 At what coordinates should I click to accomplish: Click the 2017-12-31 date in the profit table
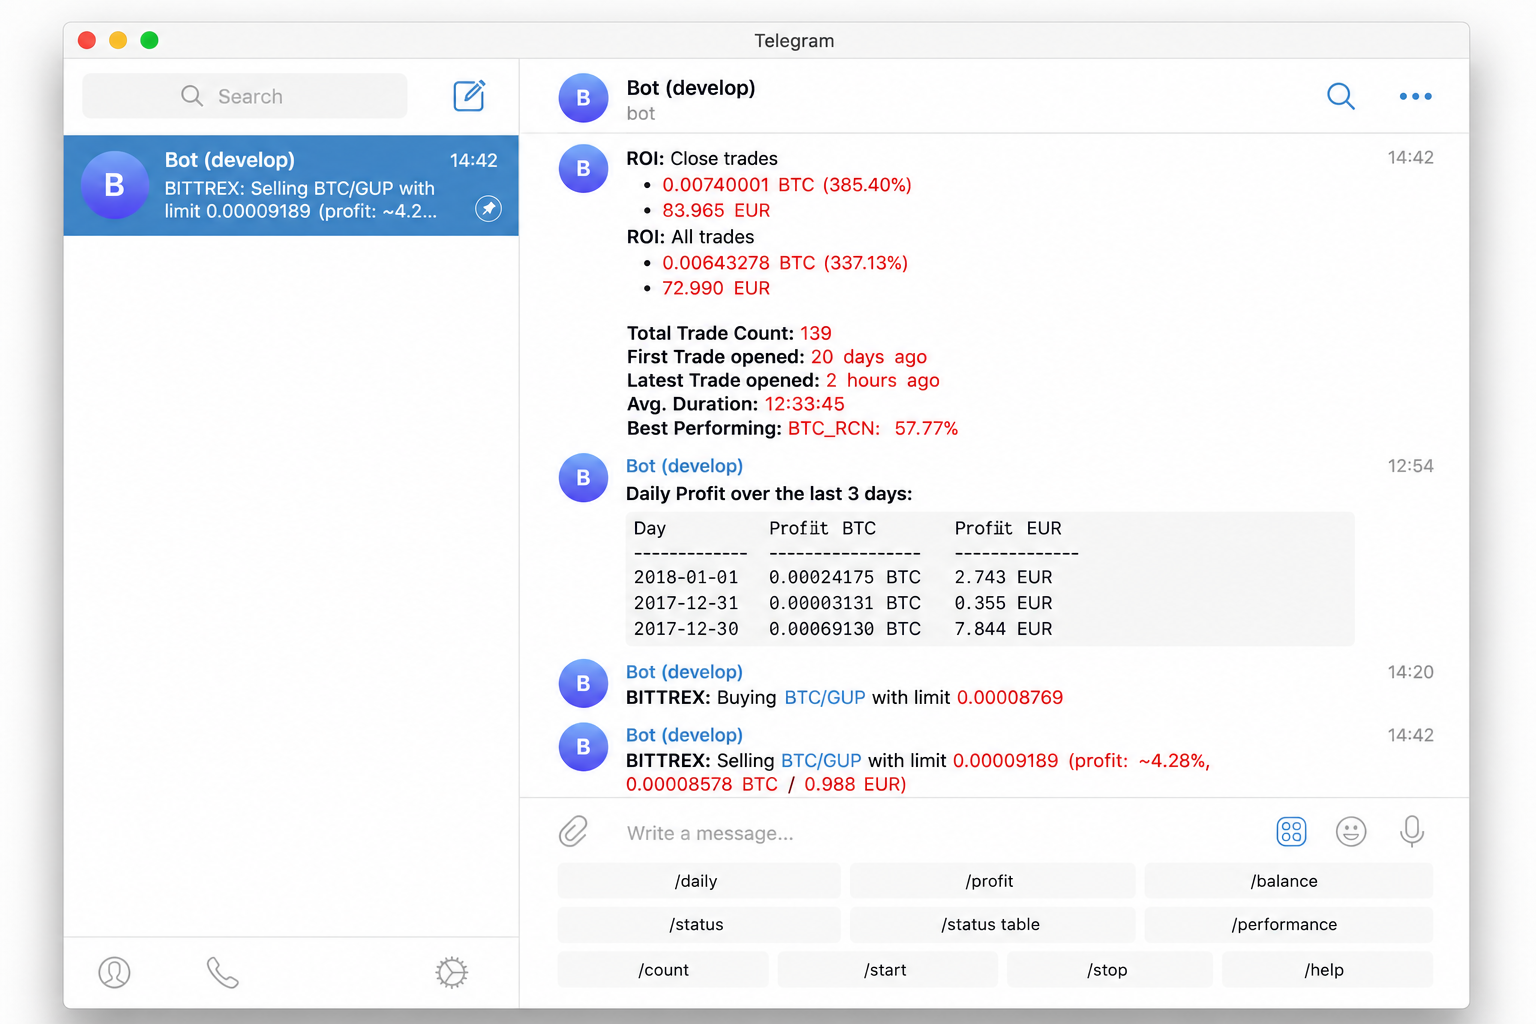pyautogui.click(x=686, y=603)
